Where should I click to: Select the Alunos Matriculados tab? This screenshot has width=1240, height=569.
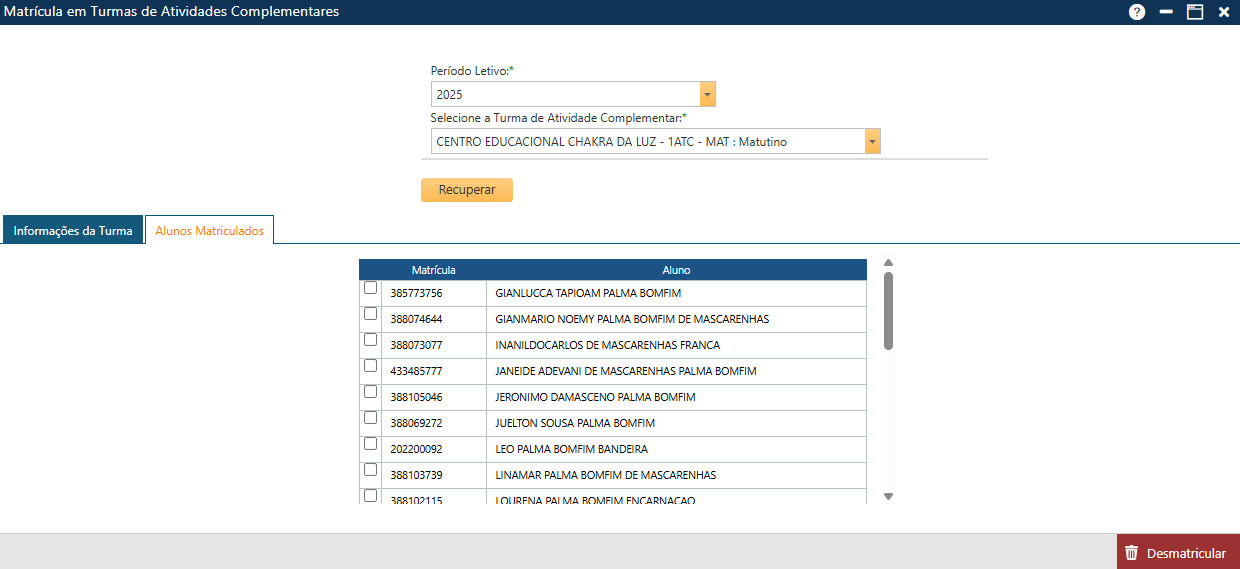tap(210, 230)
